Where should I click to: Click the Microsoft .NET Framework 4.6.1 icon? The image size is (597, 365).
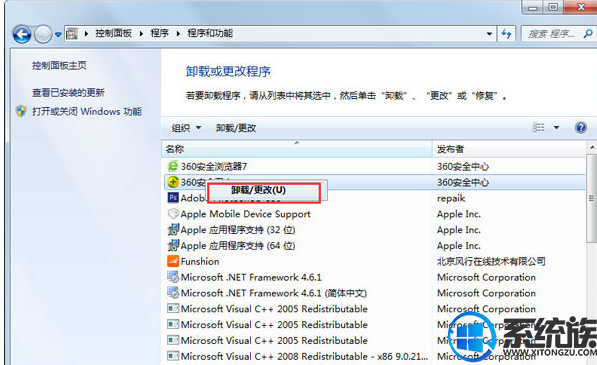tap(173, 277)
